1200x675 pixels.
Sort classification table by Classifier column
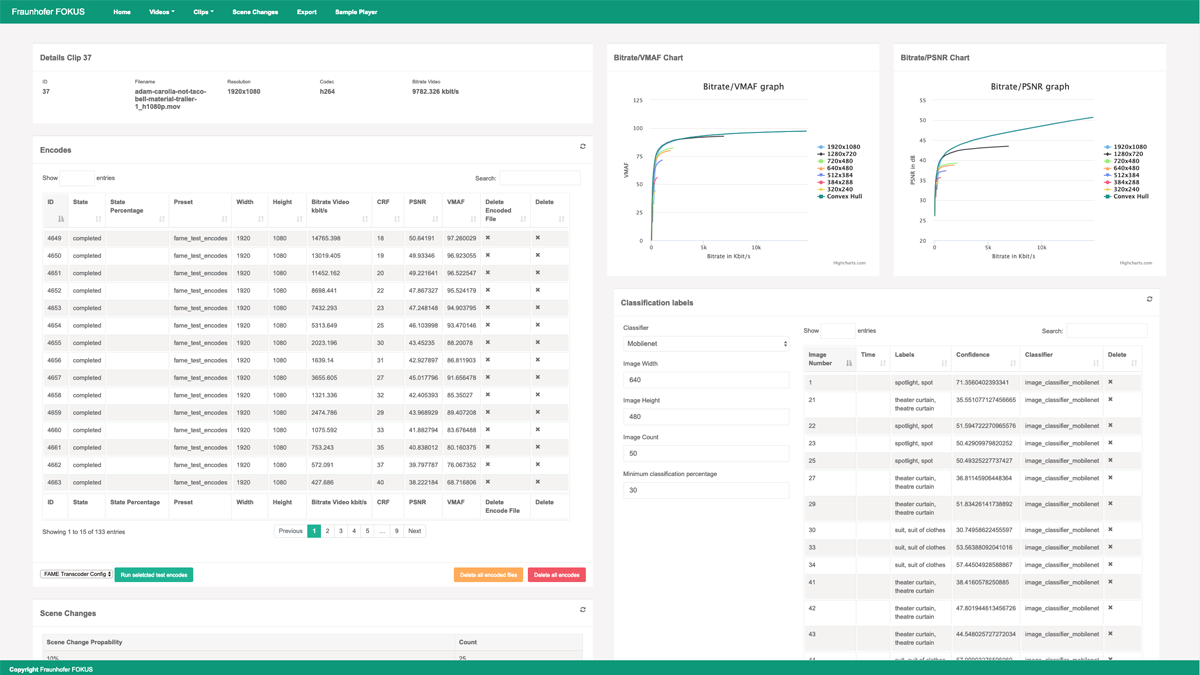1061,358
